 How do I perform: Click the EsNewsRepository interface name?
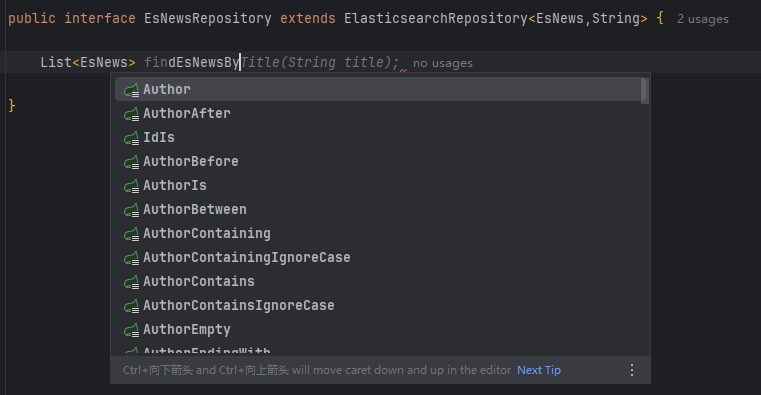(x=208, y=18)
